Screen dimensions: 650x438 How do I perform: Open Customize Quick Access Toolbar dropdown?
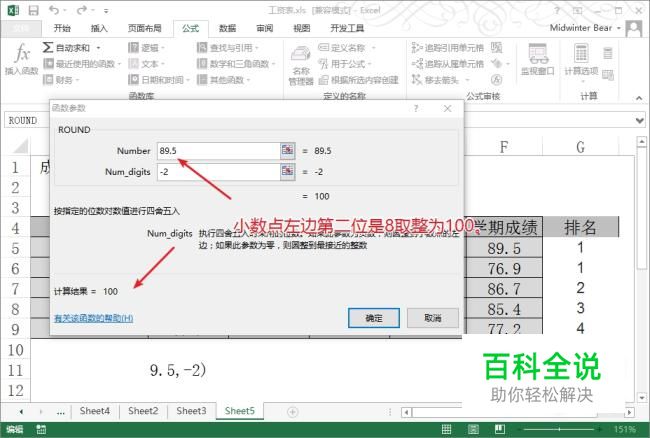pos(106,11)
